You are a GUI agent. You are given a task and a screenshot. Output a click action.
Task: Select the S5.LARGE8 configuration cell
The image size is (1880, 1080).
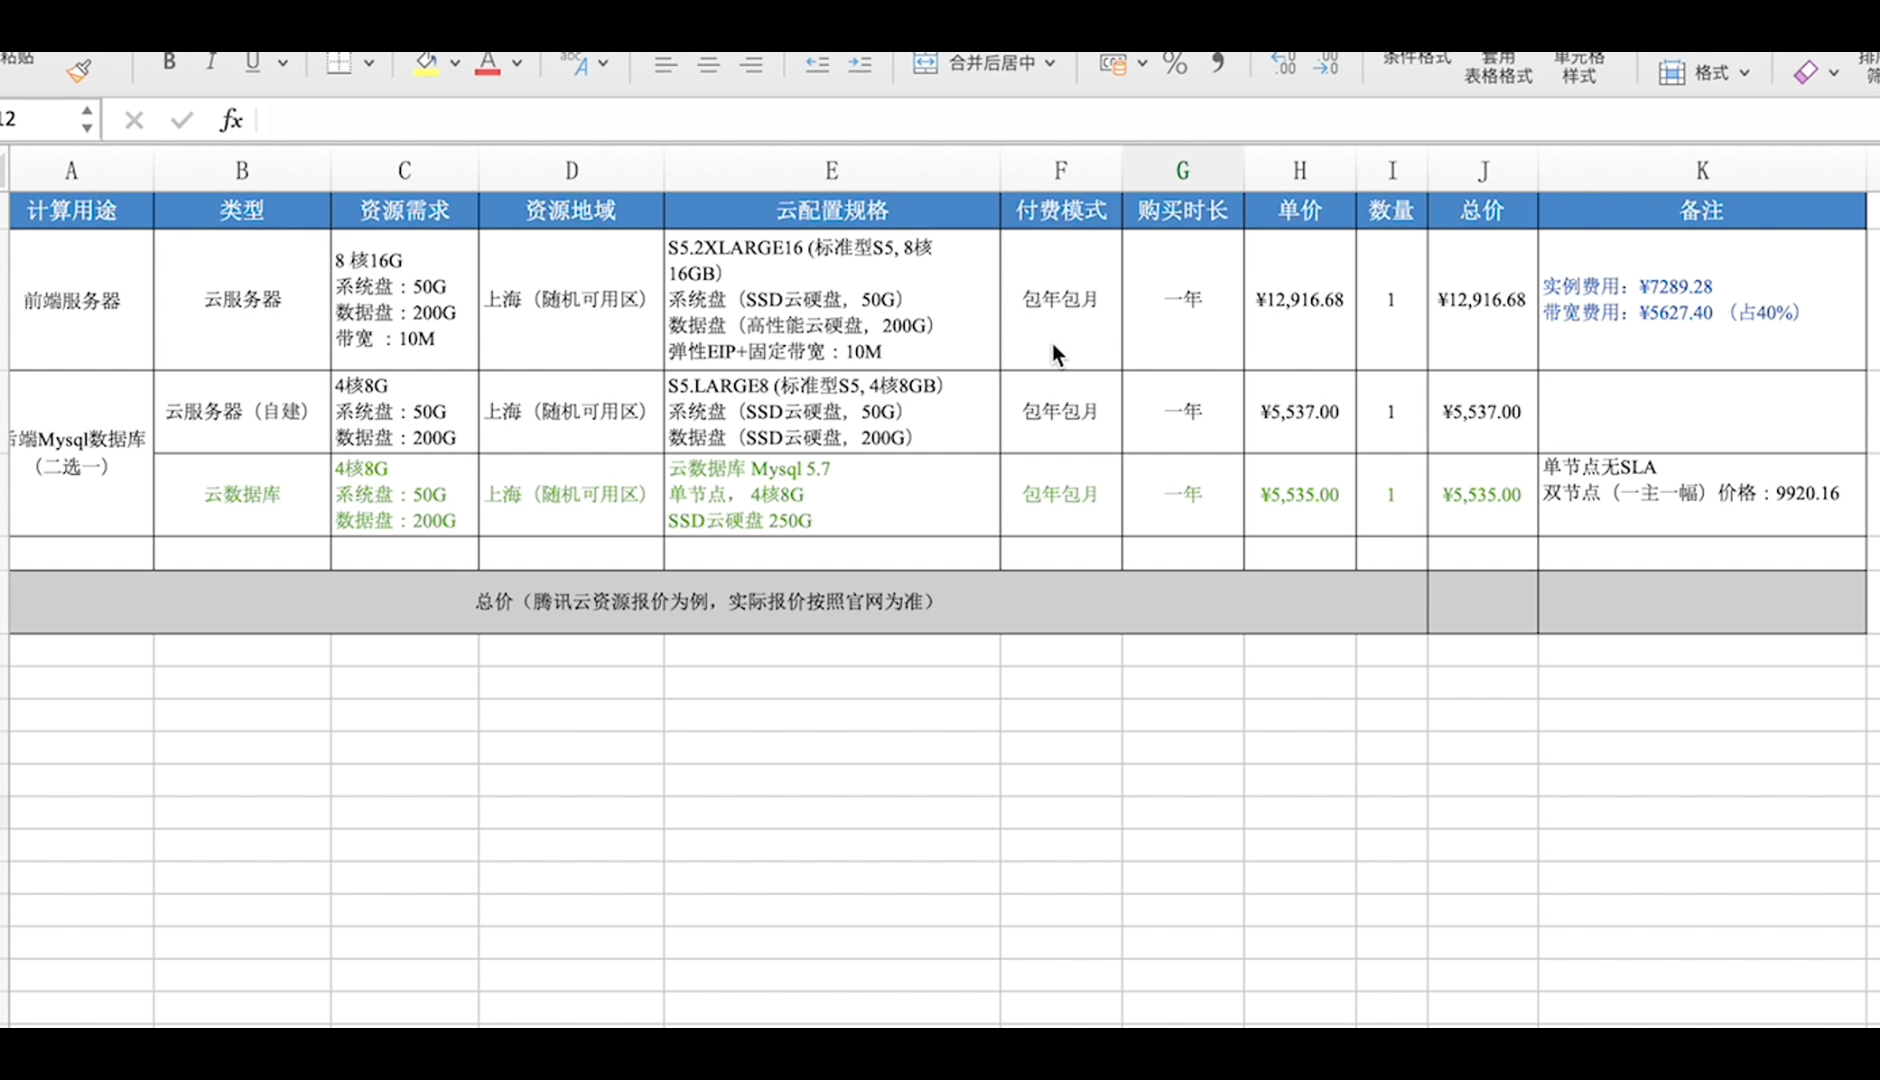tap(832, 412)
